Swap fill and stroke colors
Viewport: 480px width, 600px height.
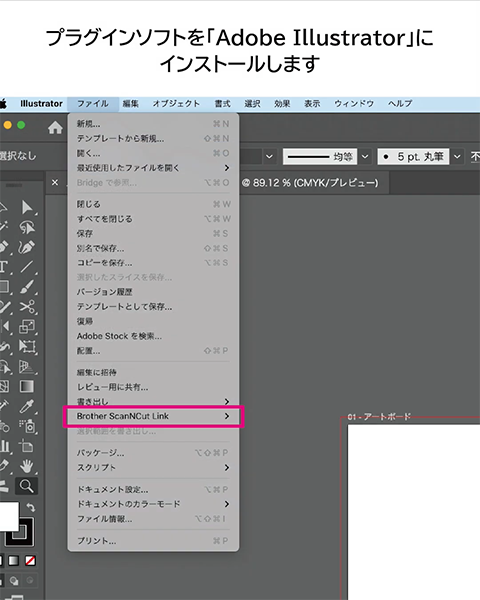30,507
